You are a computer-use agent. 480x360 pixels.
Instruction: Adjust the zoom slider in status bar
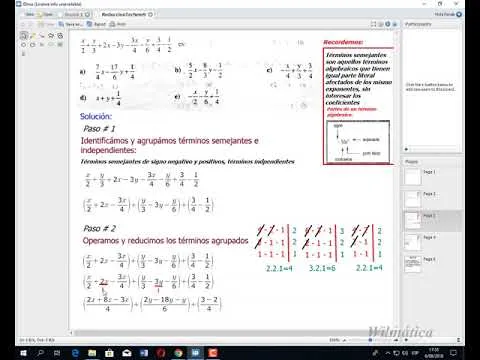point(370,340)
